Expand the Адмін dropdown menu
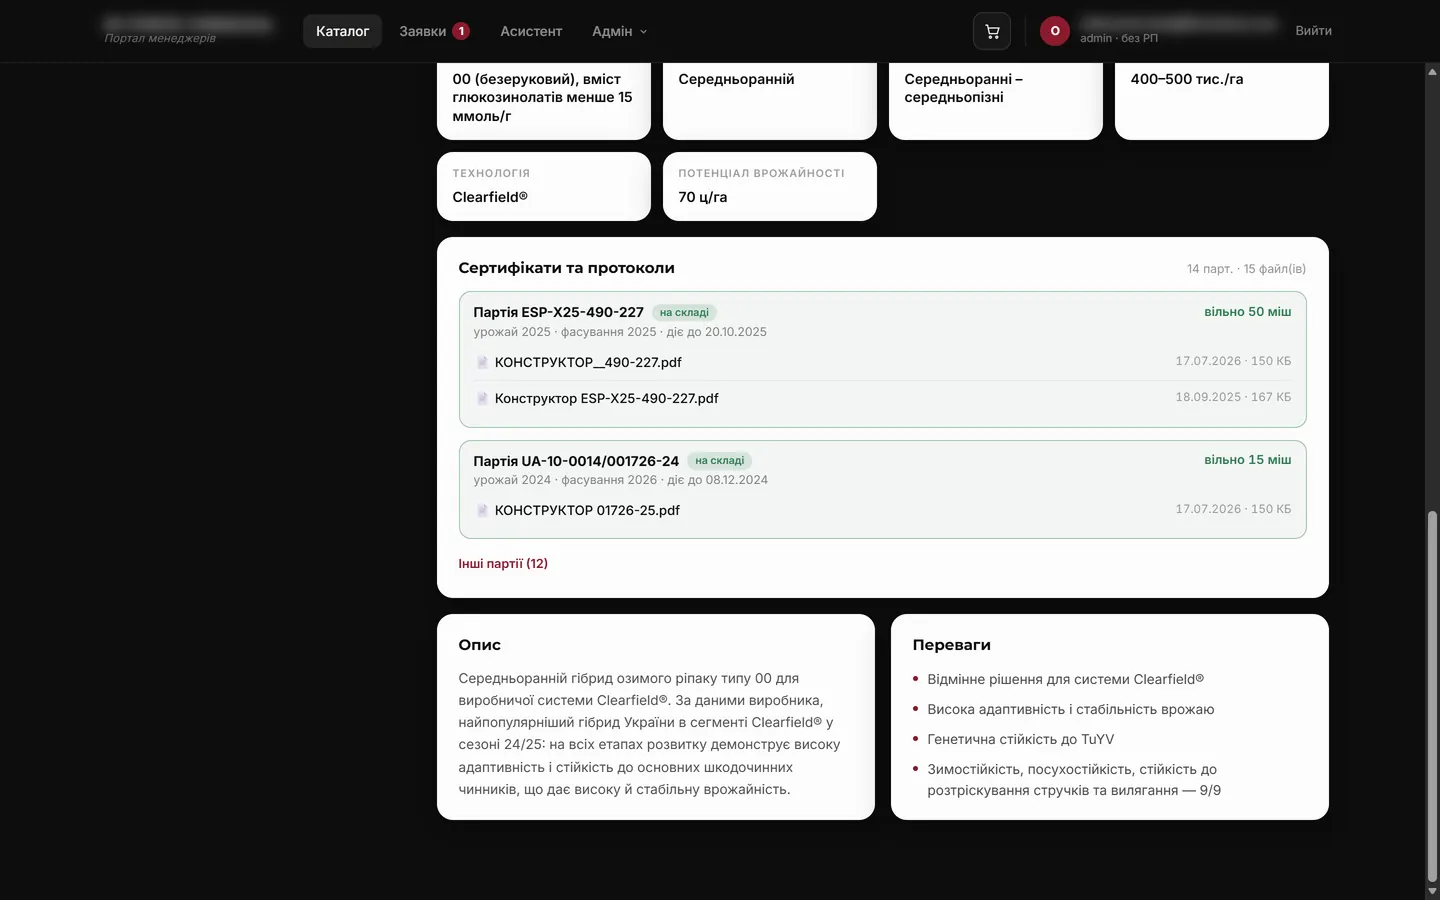The width and height of the screenshot is (1440, 900). [x=620, y=31]
